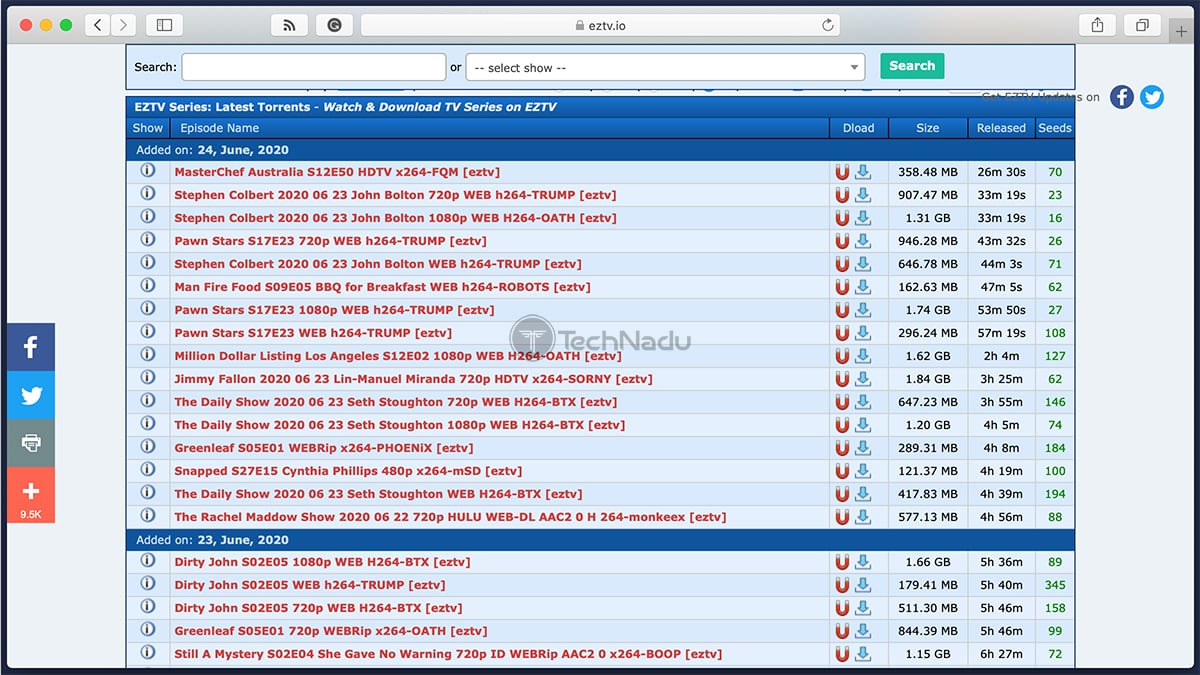This screenshot has height=675, width=1200.
Task: Expand the select show dropdown
Action: tap(666, 67)
